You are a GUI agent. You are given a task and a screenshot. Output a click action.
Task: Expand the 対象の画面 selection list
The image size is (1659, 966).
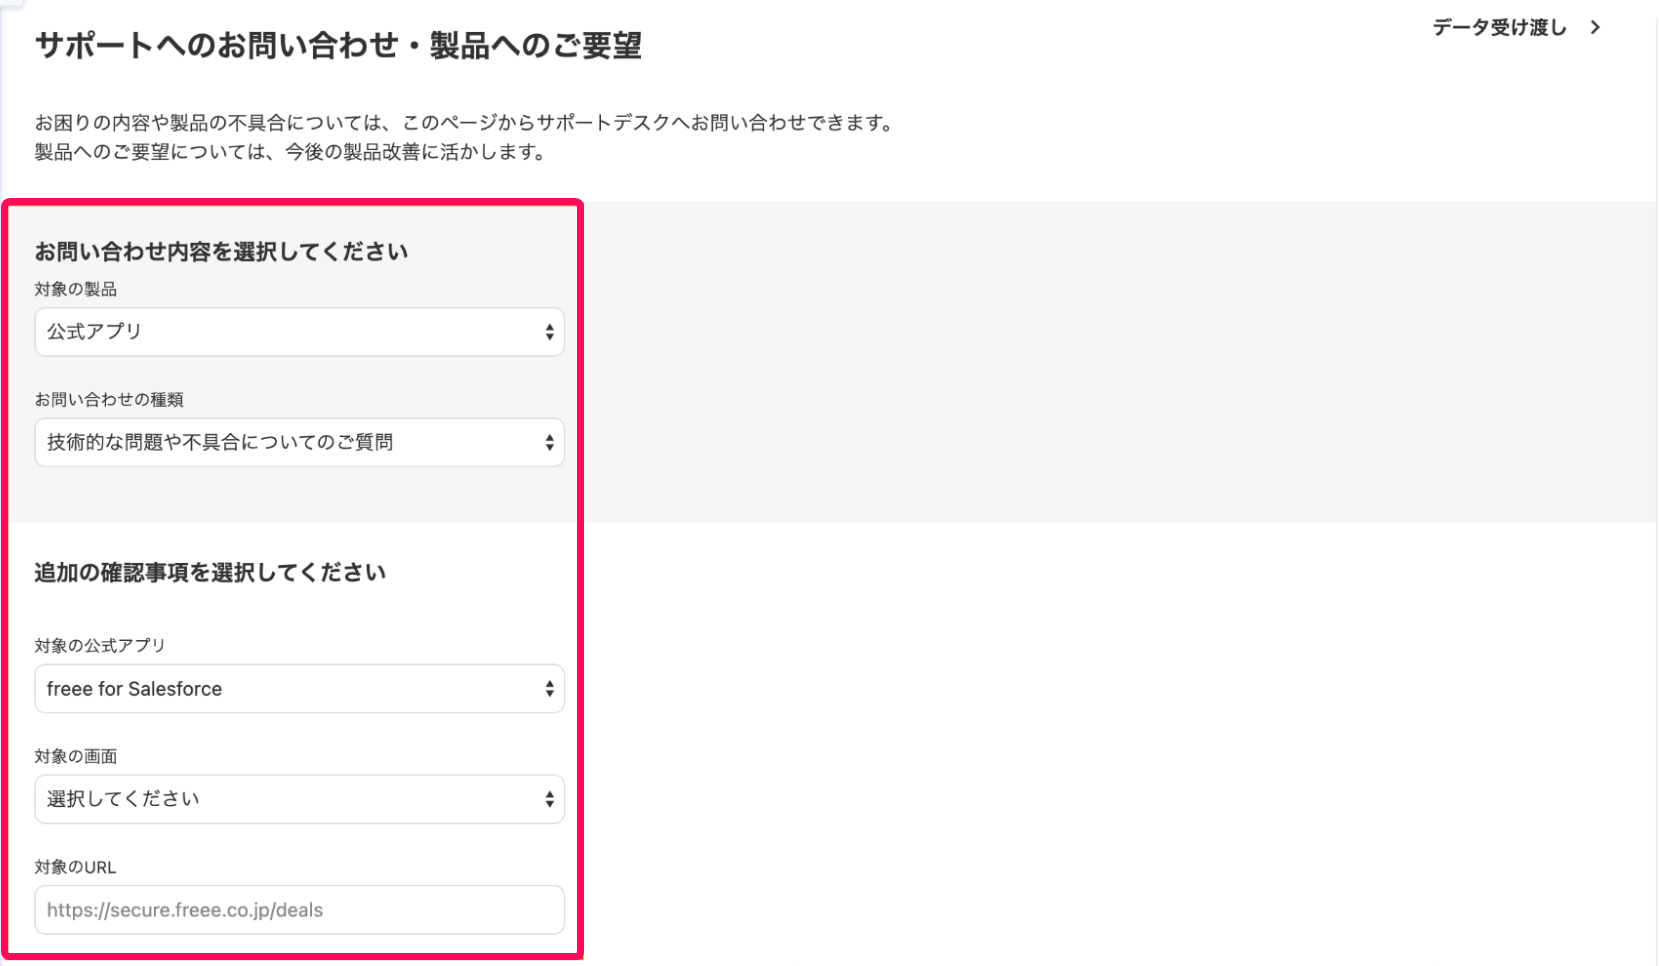(x=299, y=799)
